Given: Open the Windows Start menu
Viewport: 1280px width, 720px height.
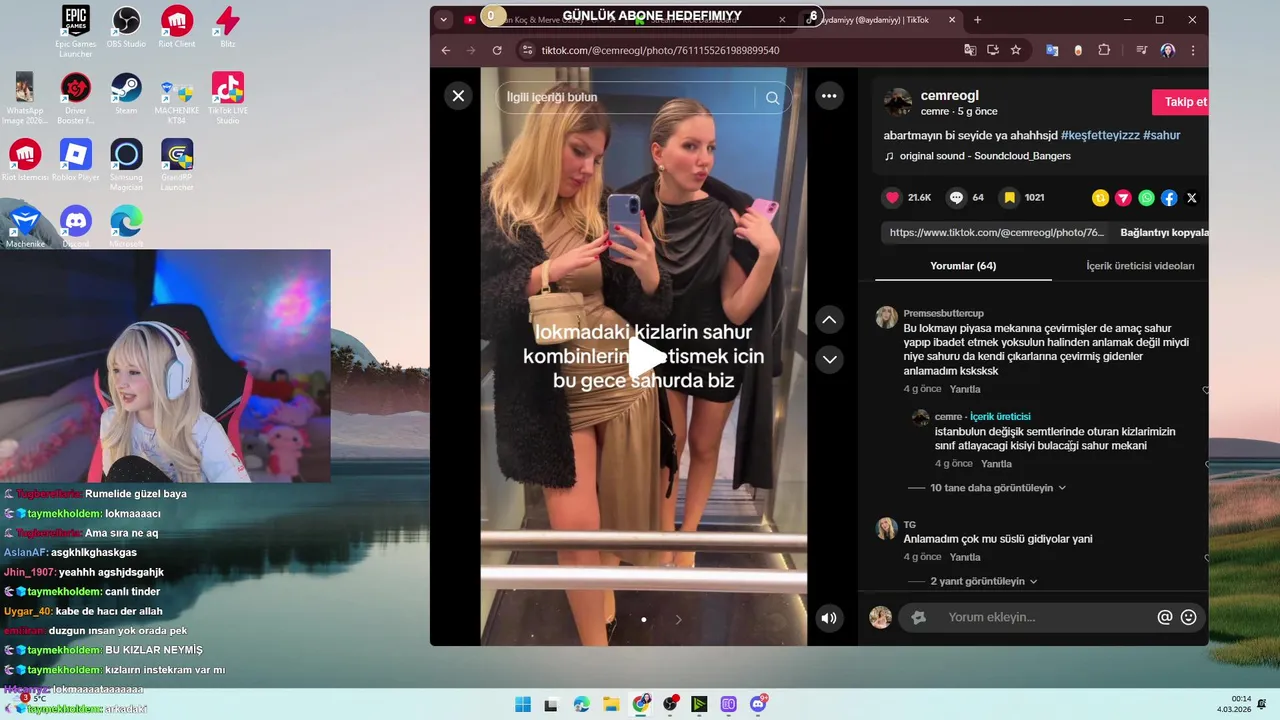Looking at the screenshot, I should [x=523, y=704].
